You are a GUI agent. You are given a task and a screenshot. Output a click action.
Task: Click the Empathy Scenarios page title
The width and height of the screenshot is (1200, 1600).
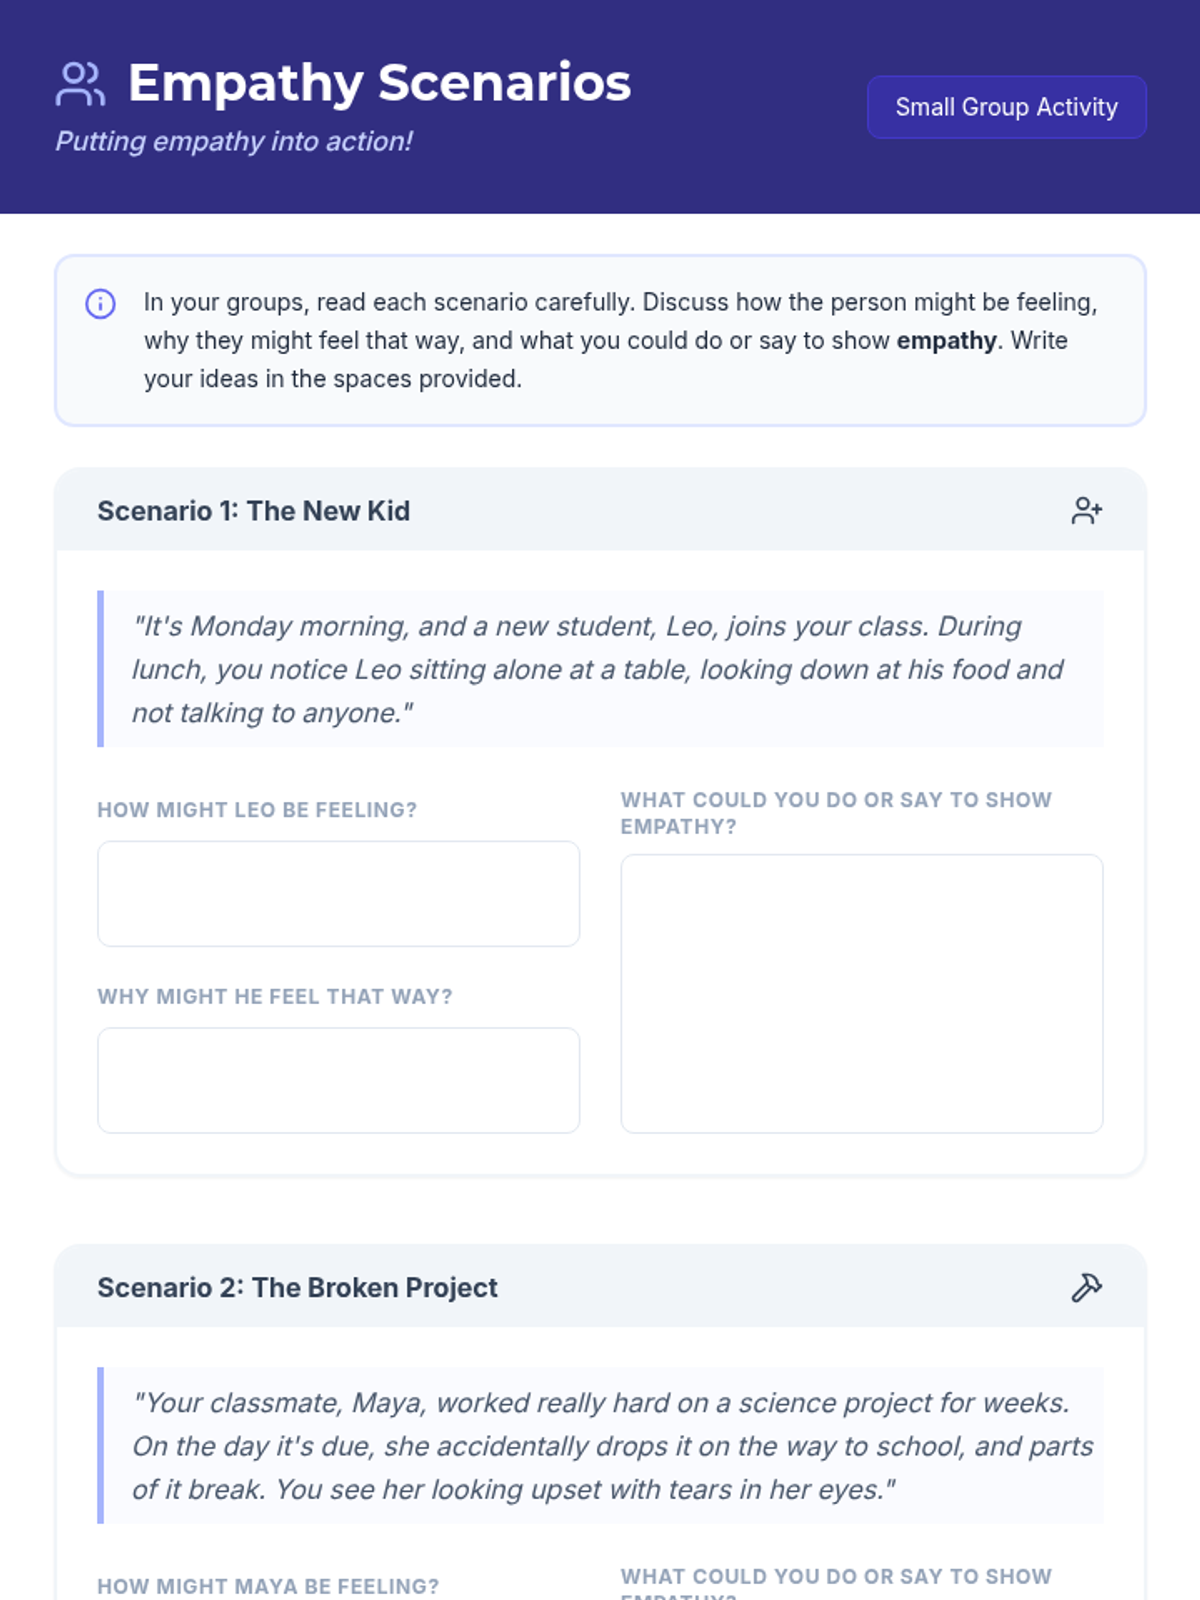pos(379,83)
